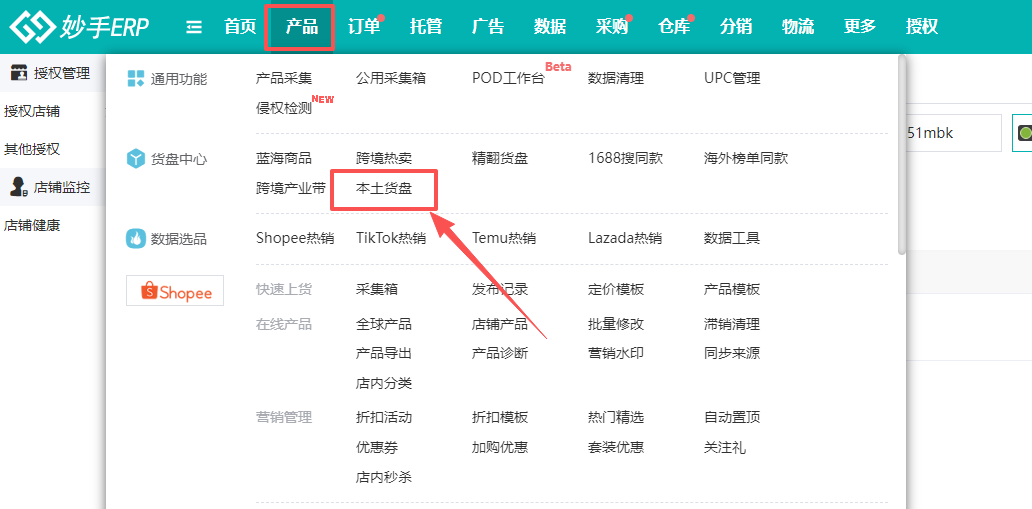Open 折扣活动 link
The image size is (1032, 509).
pos(384,417)
